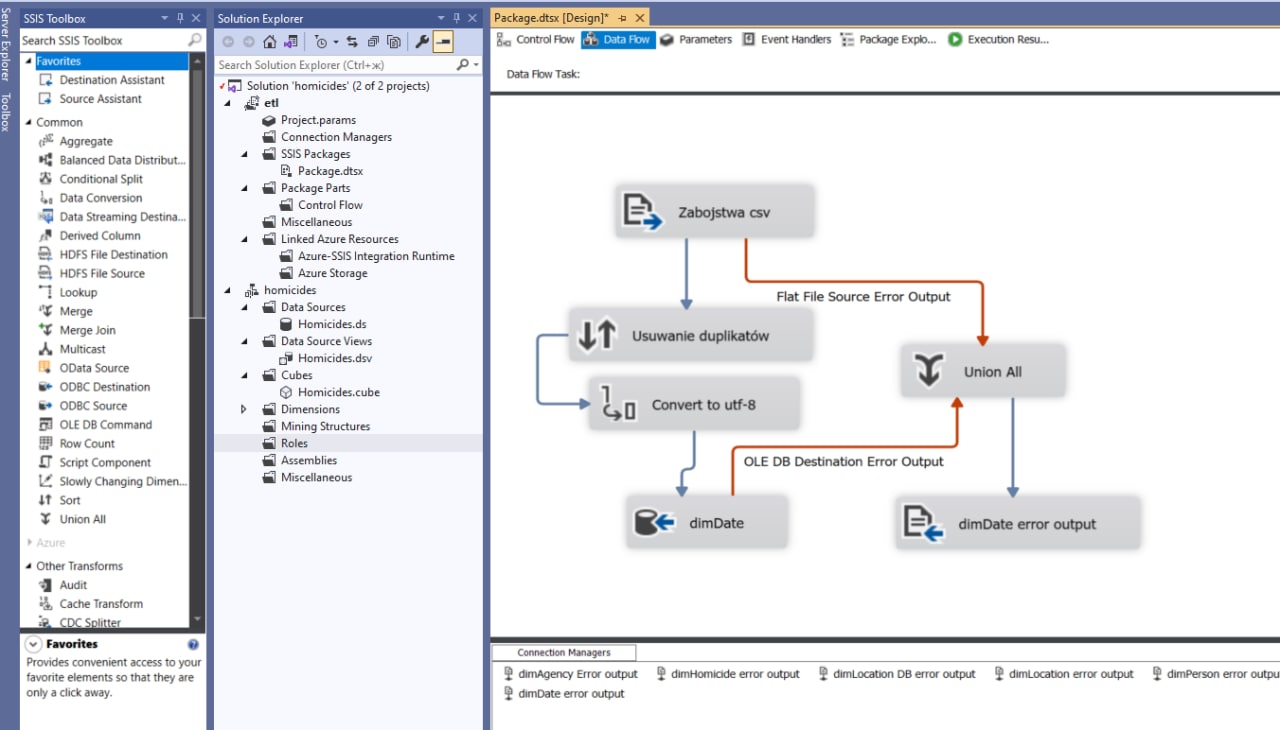The width and height of the screenshot is (1280, 730).
Task: Collapse the Linked Azure Resources node
Action: coord(244,239)
